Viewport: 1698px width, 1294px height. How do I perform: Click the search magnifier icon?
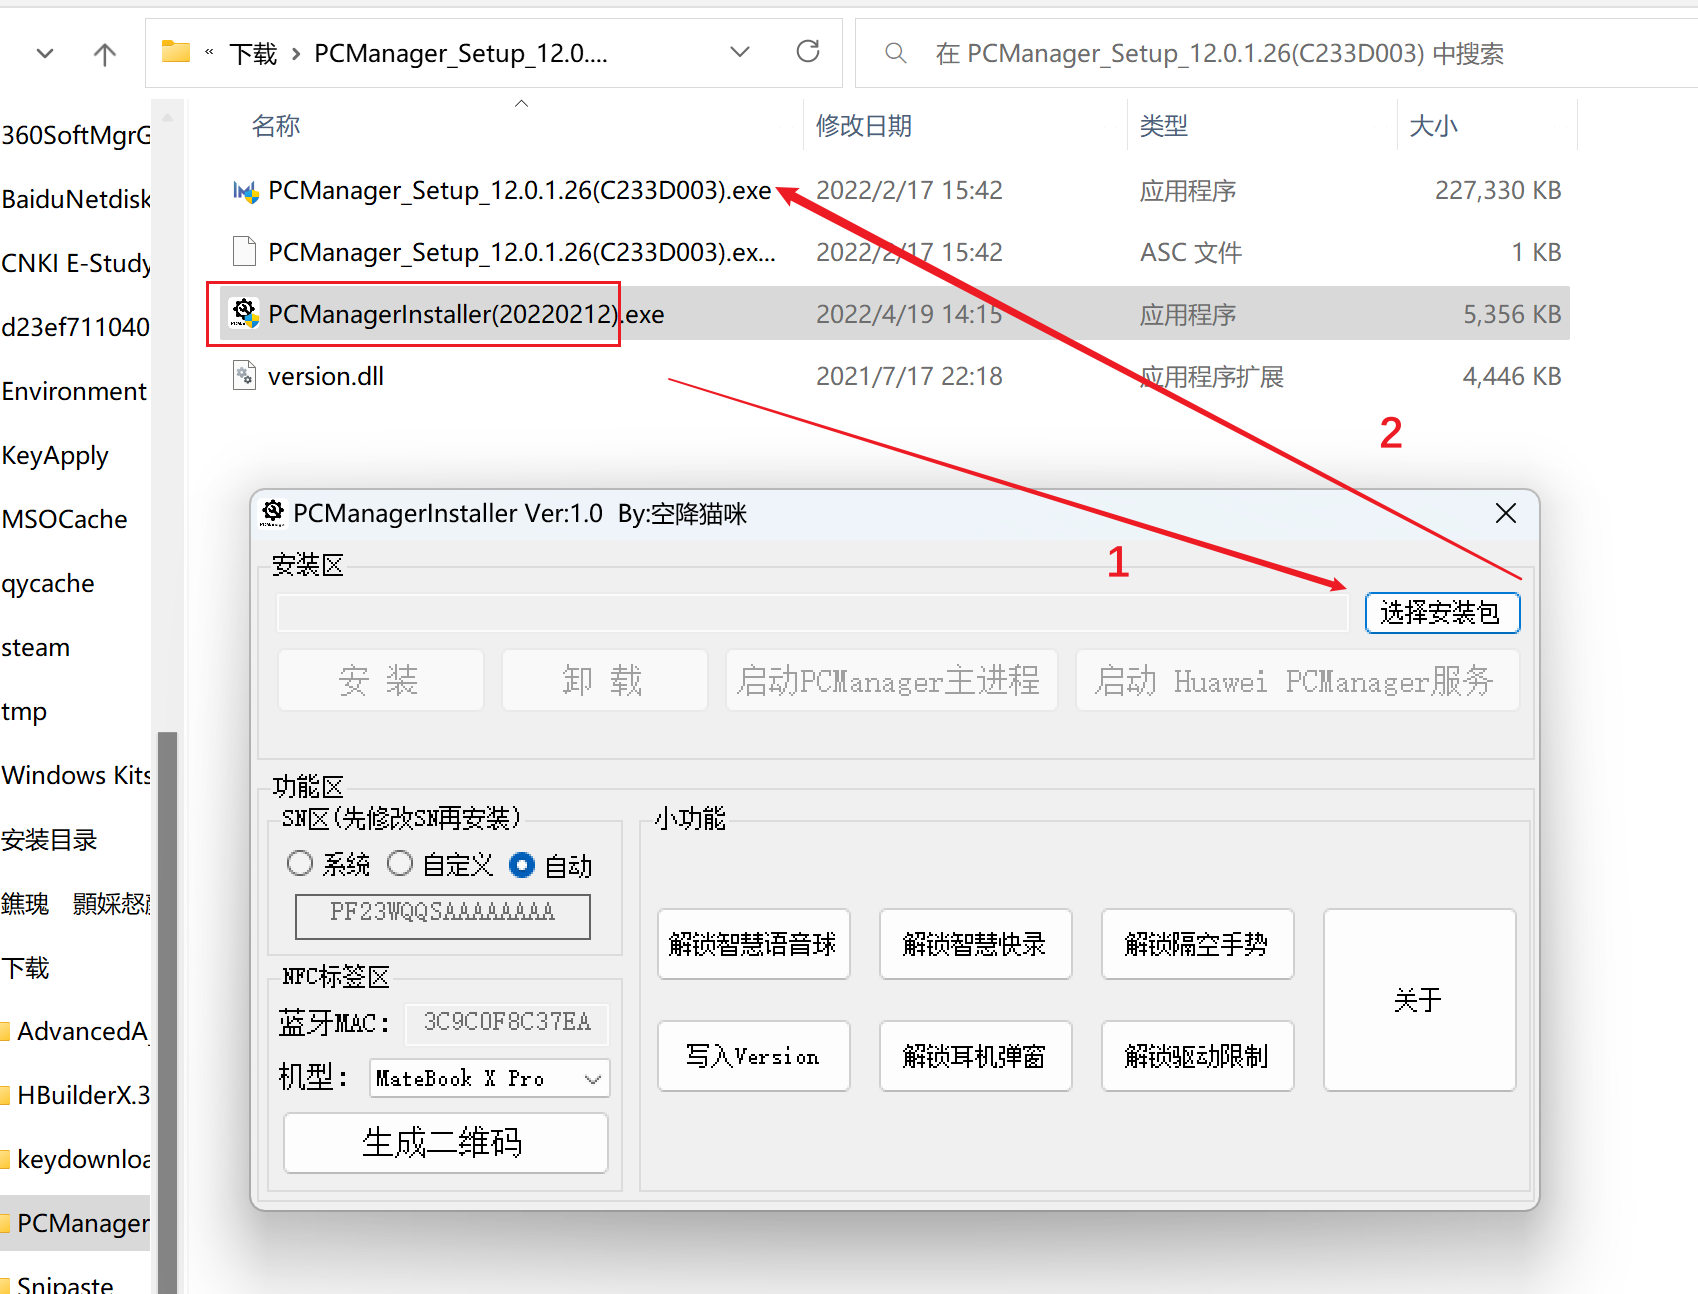tap(896, 53)
